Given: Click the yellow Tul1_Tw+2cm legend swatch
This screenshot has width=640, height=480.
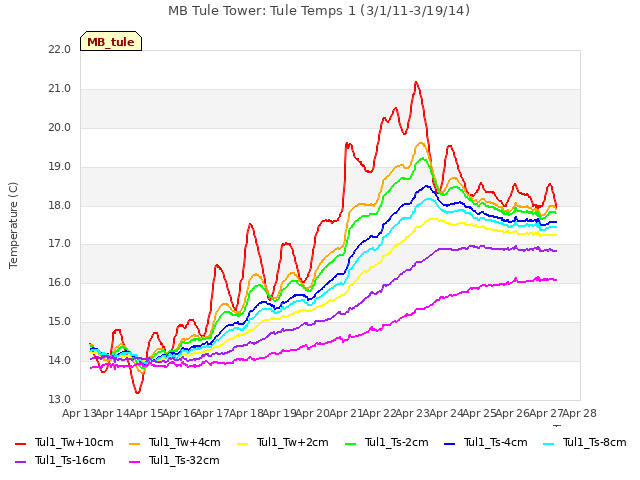Looking at the screenshot, I should pos(242,443).
